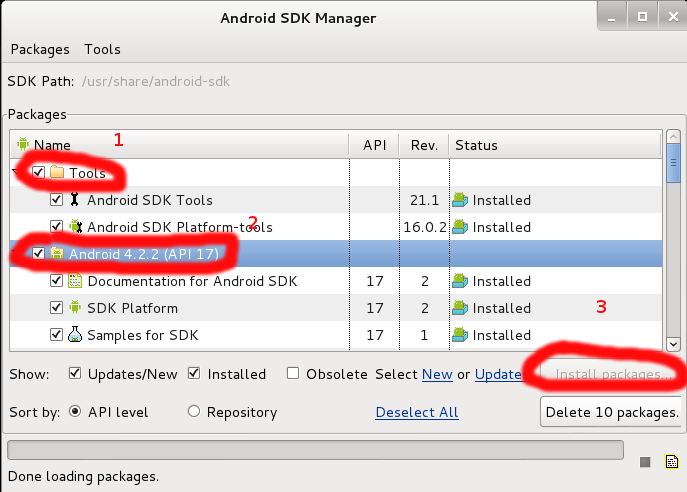Select the Documentation for Android SDK row text
687x492 pixels.
tap(192, 281)
